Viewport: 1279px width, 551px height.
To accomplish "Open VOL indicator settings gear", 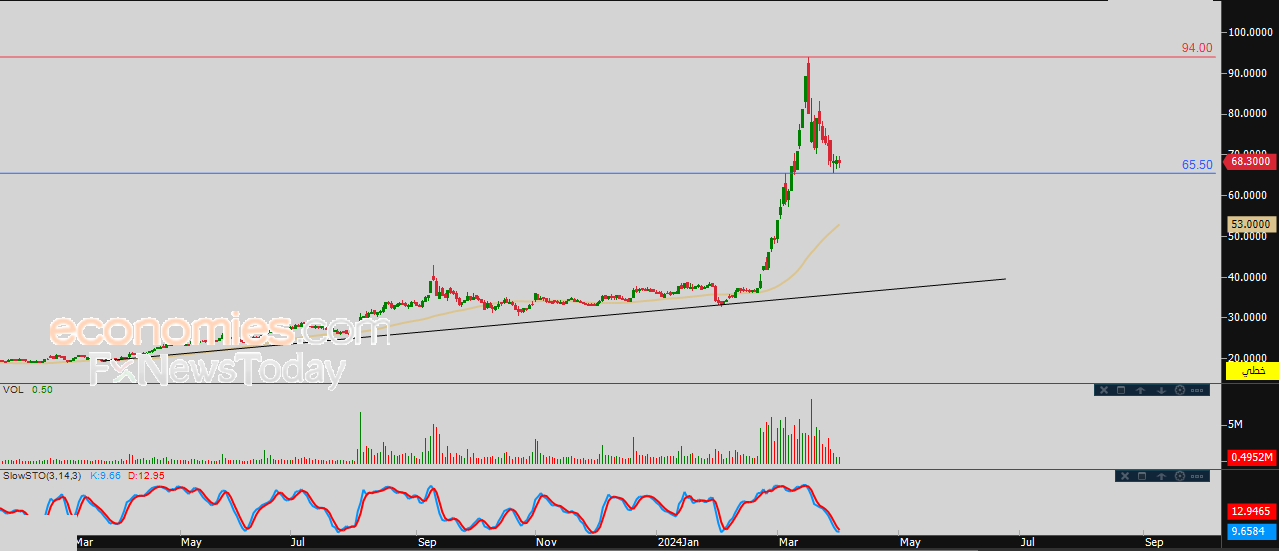I will pyautogui.click(x=1179, y=390).
